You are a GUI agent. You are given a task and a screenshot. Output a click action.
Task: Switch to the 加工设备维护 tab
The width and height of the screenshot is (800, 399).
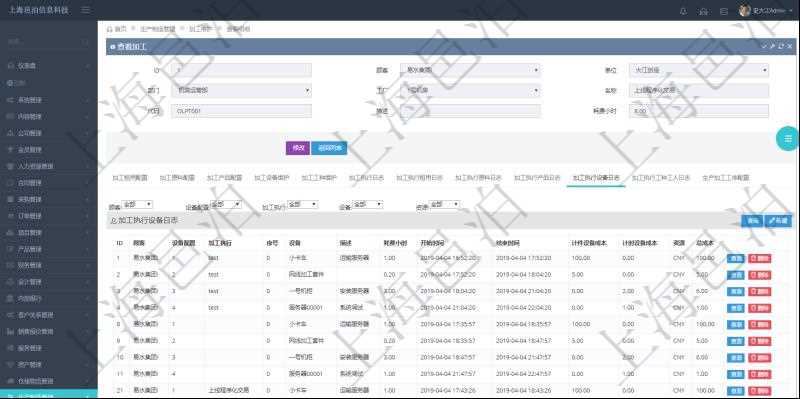pos(271,178)
